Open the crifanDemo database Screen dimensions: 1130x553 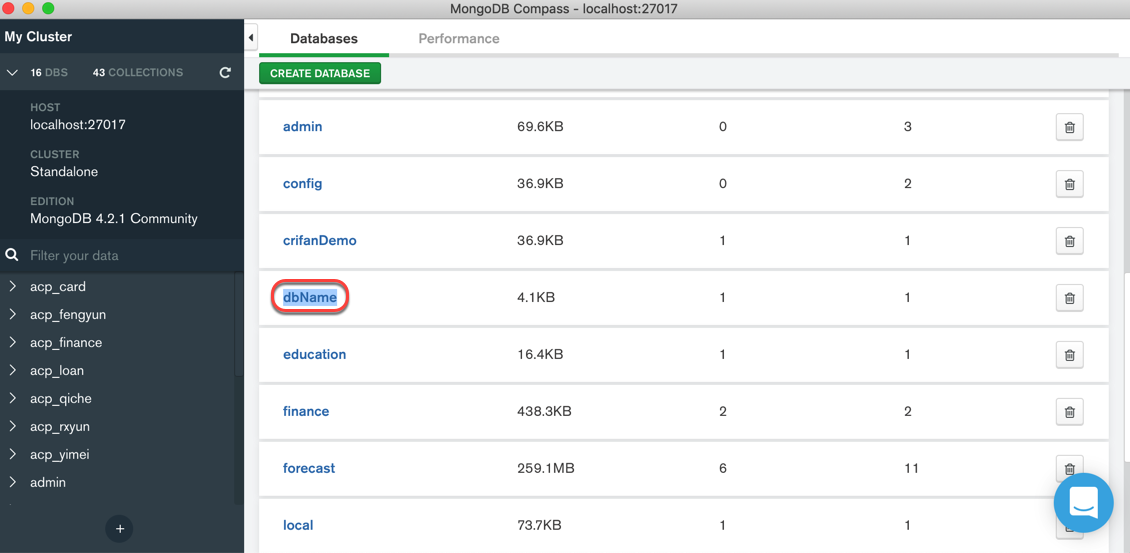(319, 241)
